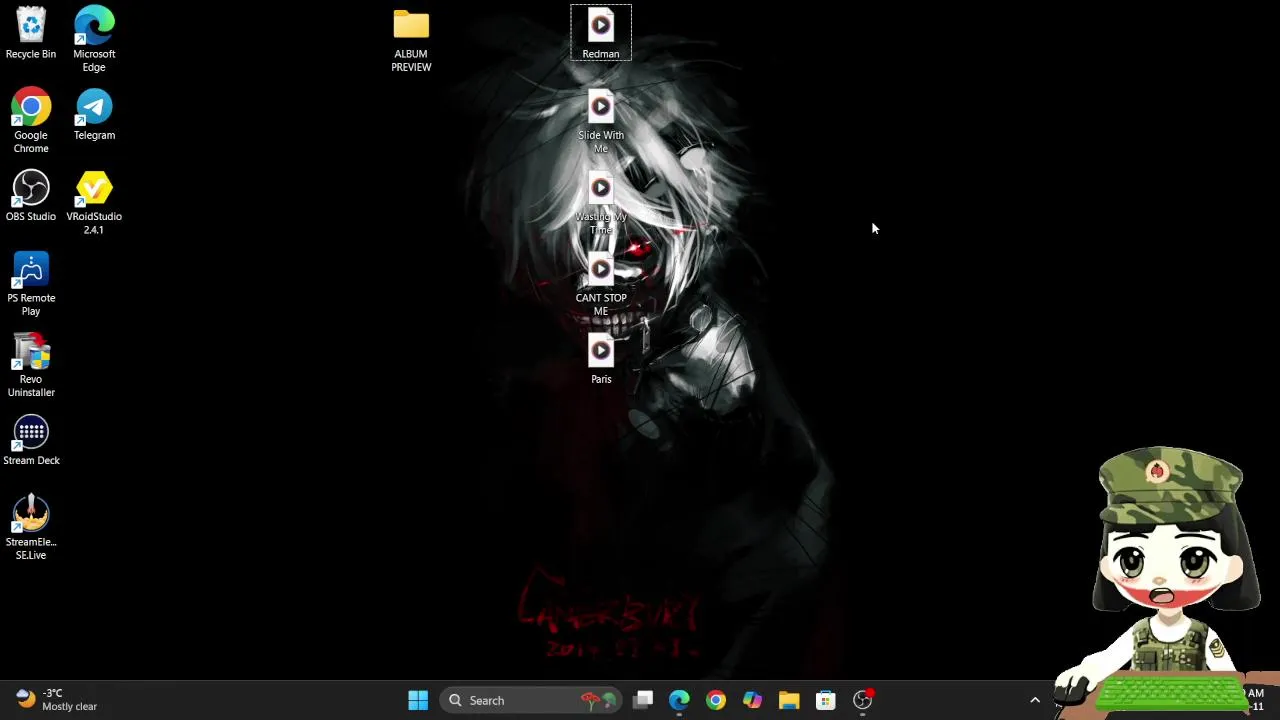Select the Slide With Me media file

(601, 121)
